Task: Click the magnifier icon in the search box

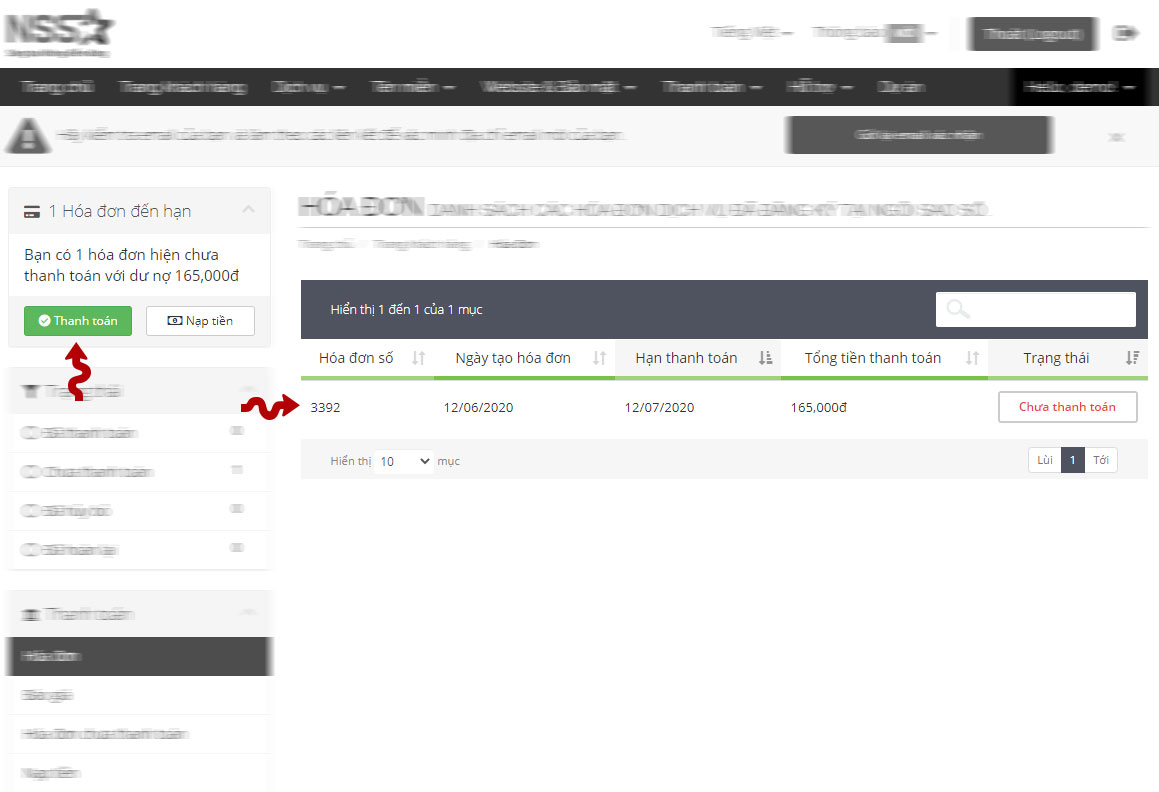Action: pyautogui.click(x=958, y=309)
